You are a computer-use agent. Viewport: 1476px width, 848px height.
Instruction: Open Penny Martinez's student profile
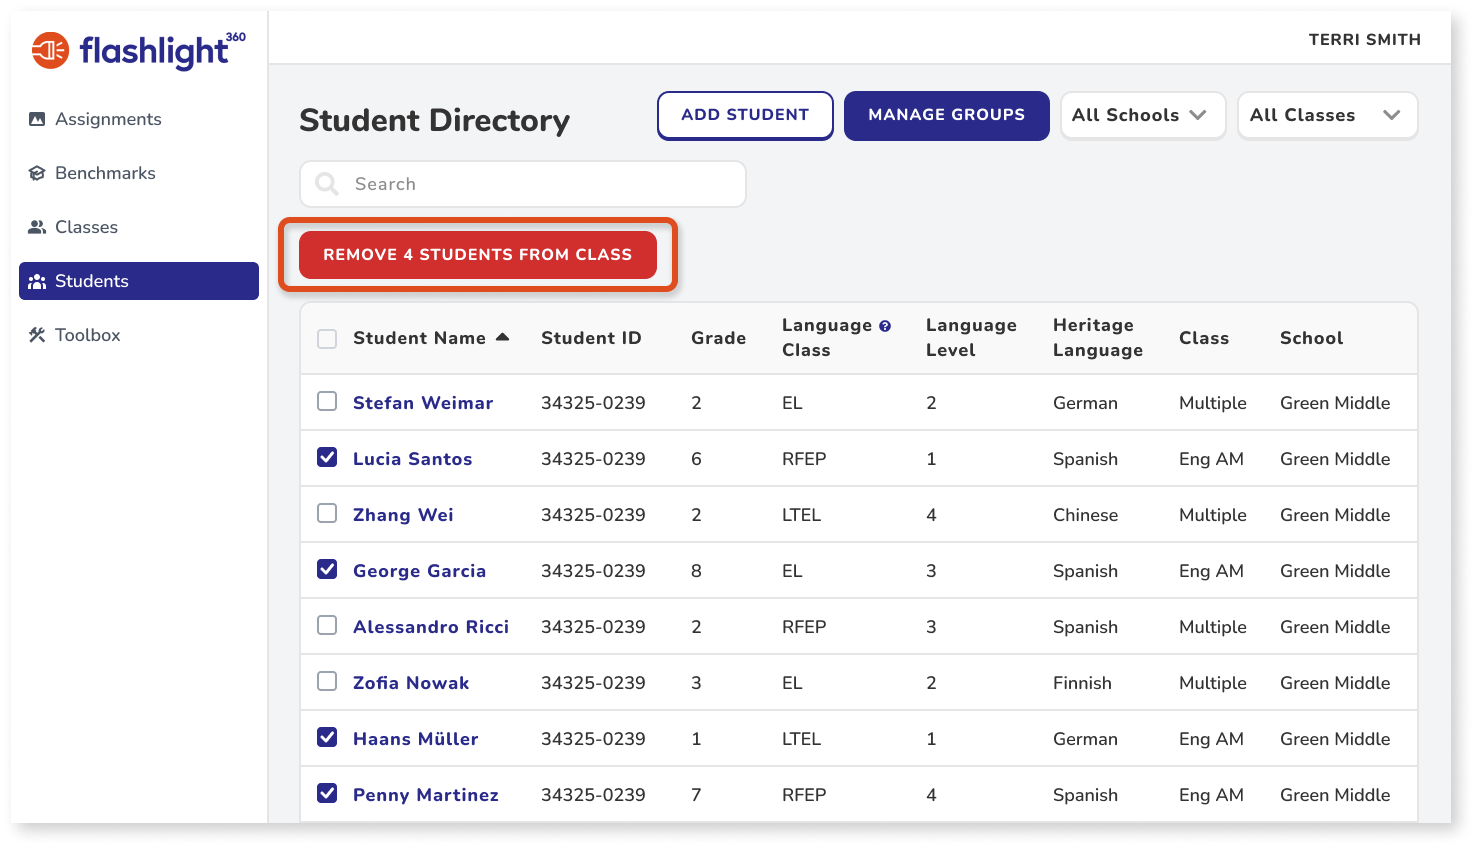point(425,795)
